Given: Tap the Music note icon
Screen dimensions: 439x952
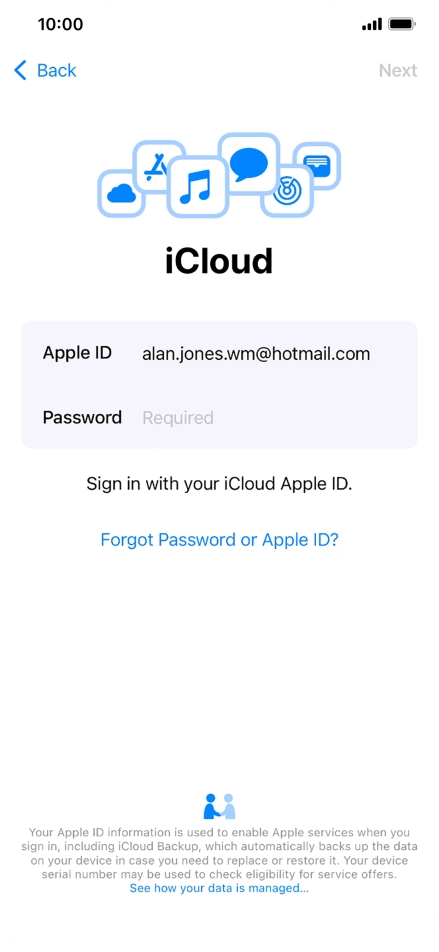Looking at the screenshot, I should pyautogui.click(x=196, y=186).
